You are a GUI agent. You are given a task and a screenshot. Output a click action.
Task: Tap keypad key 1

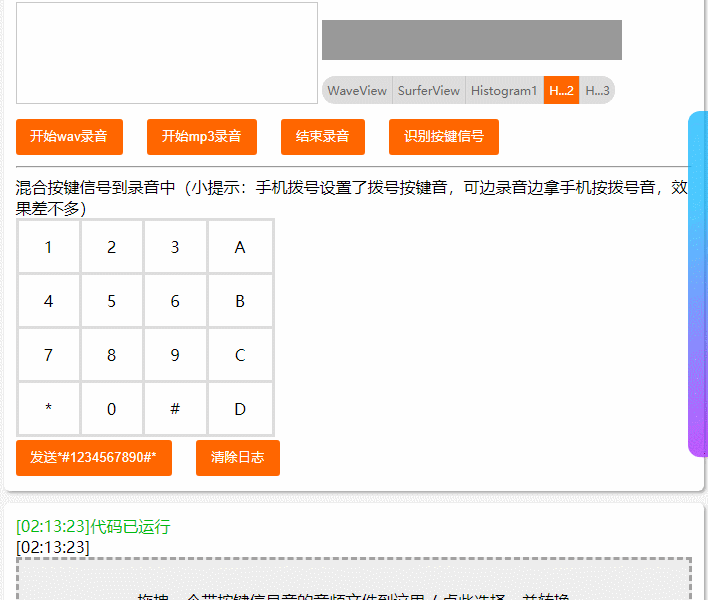point(49,247)
